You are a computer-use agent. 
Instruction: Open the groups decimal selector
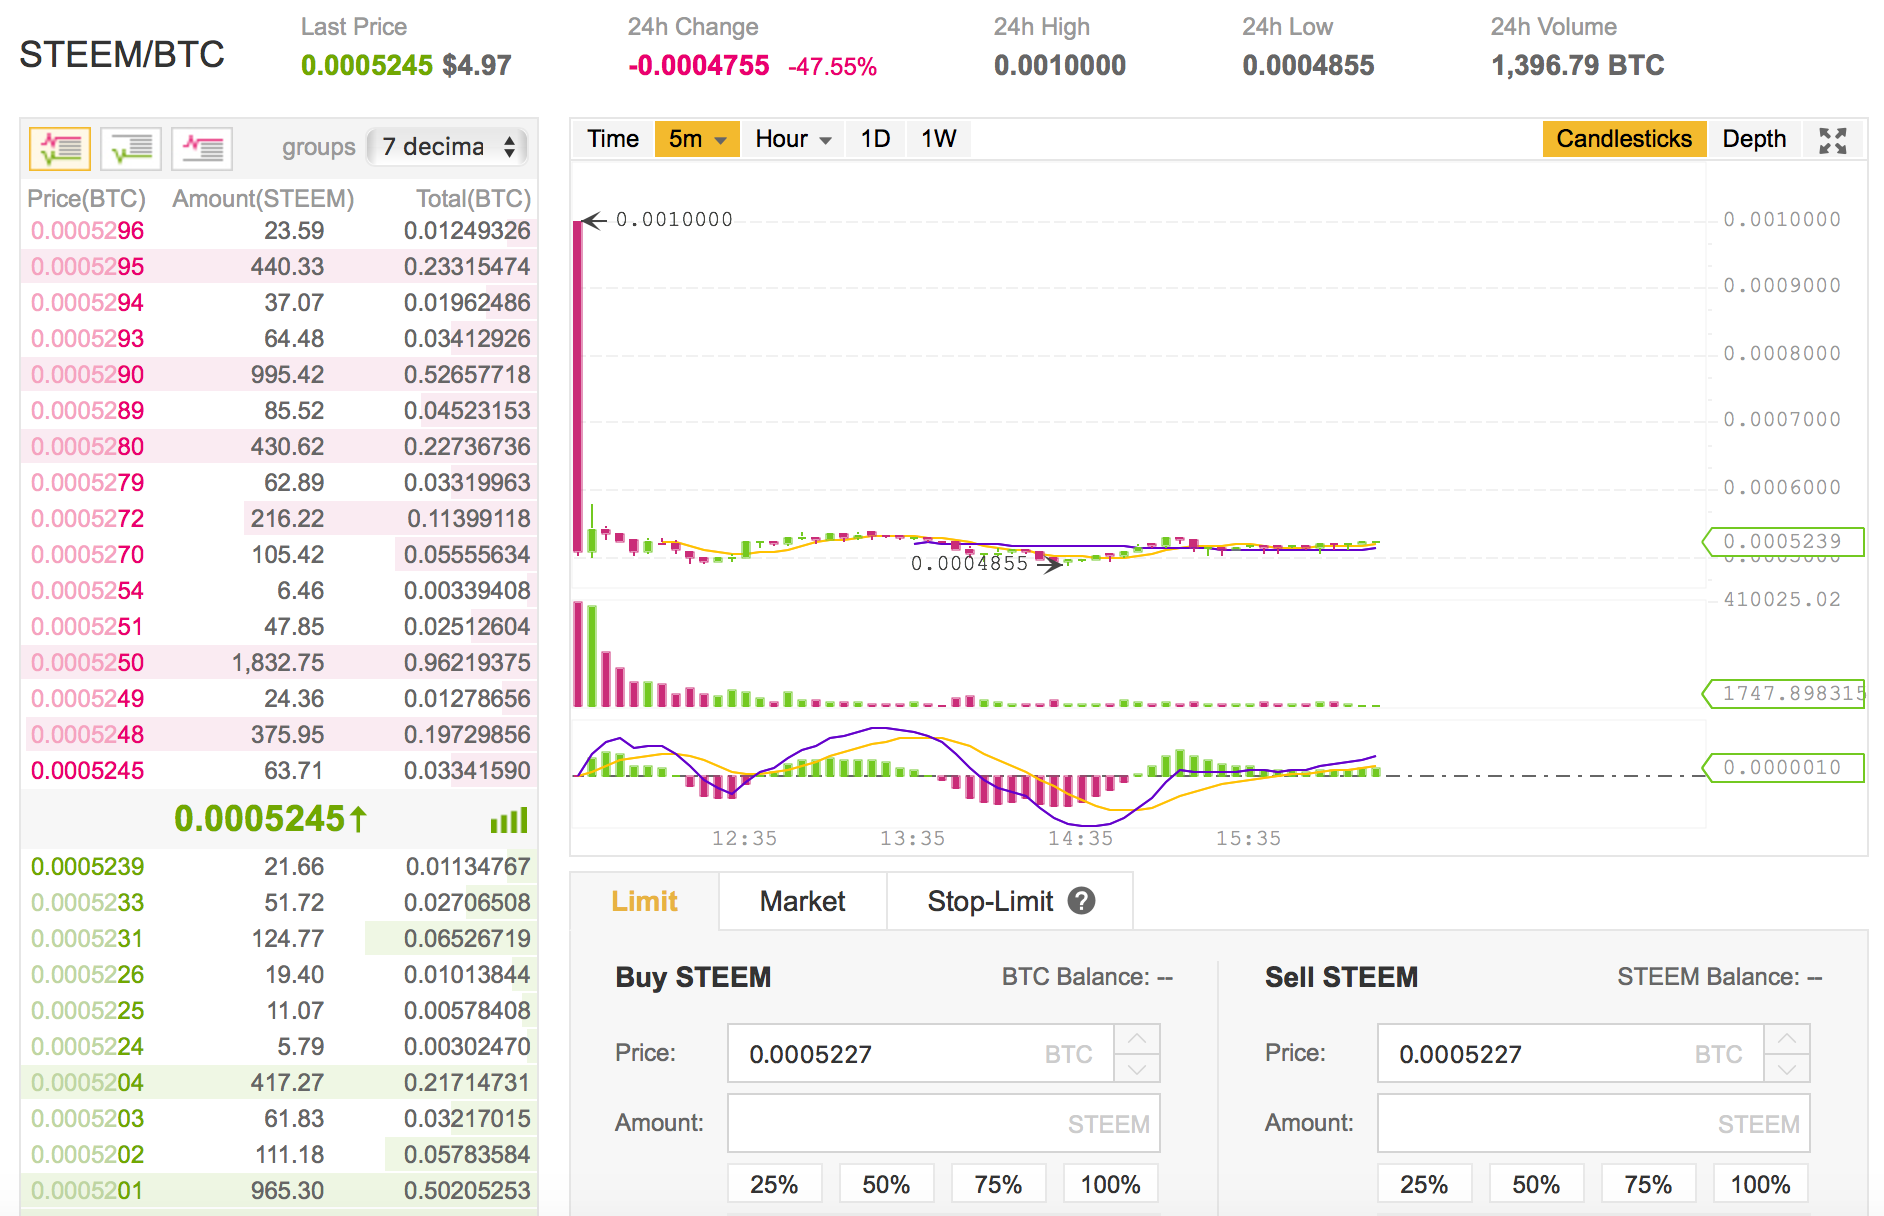pyautogui.click(x=447, y=147)
